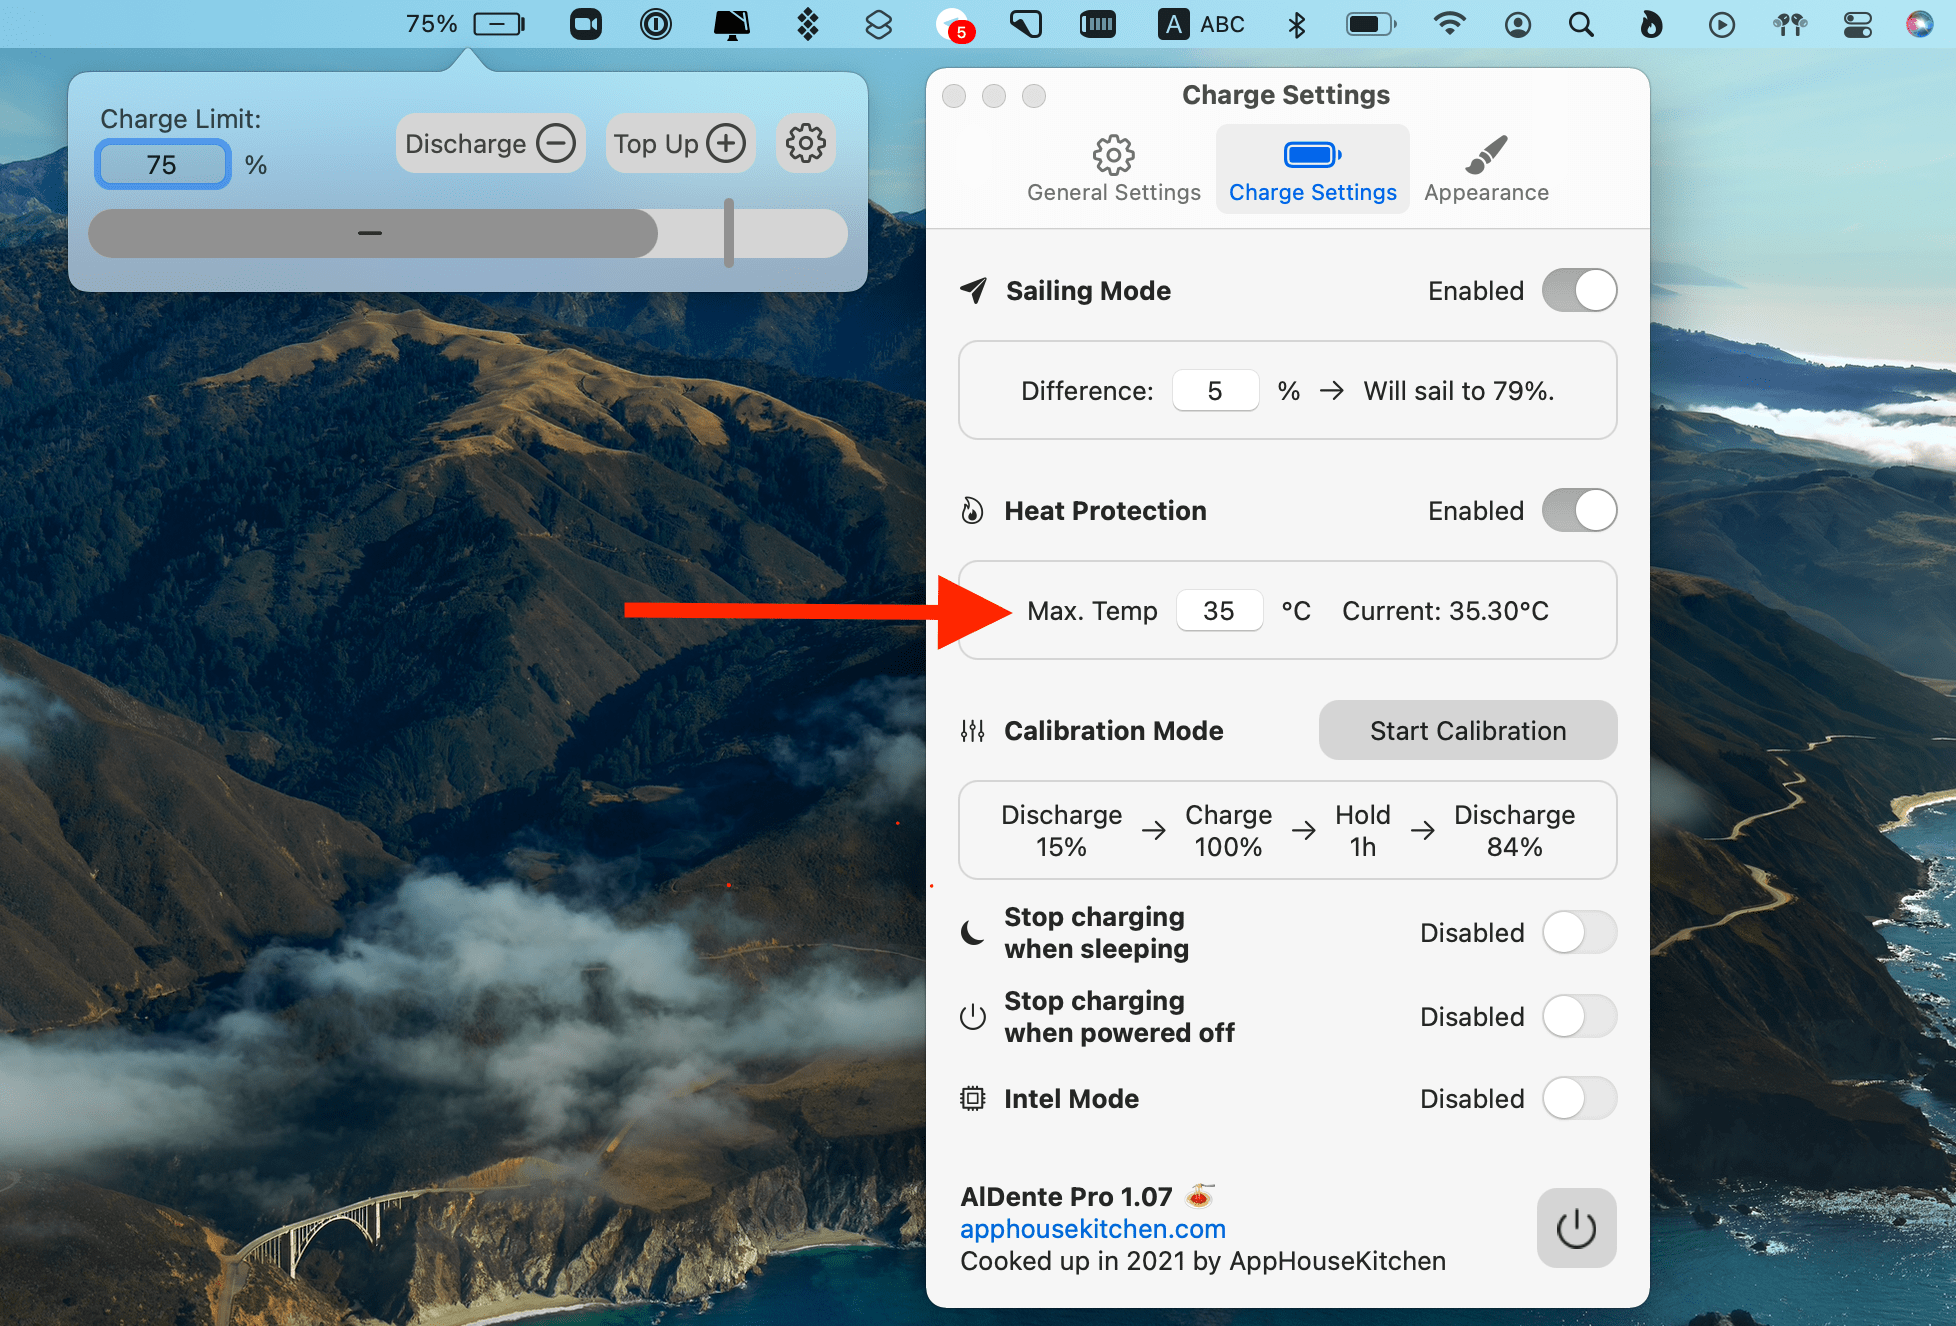The image size is (1956, 1326).
Task: Click the system battery status icon
Action: pos(1371,24)
